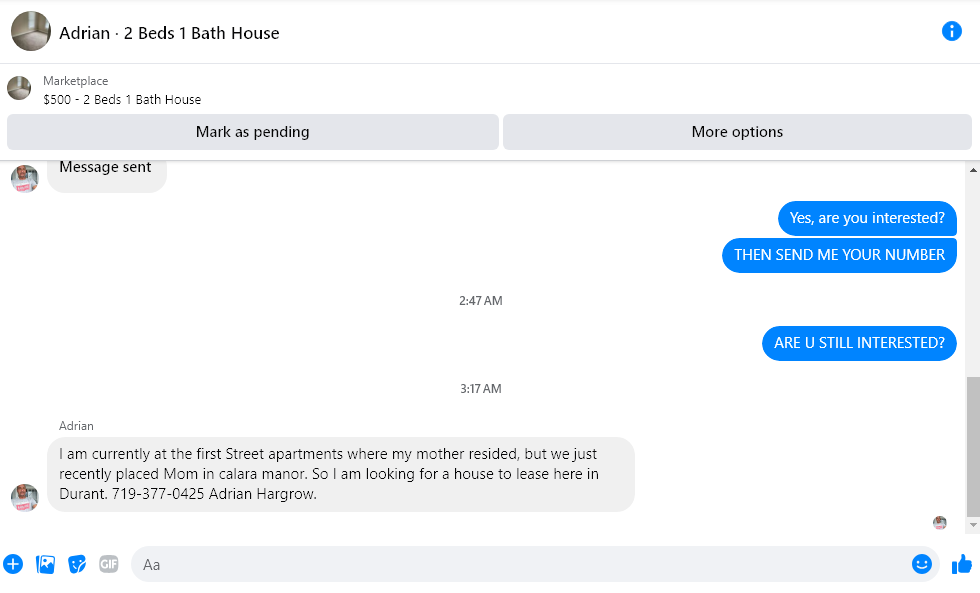Open the Marketplace listing thumbnail
The image size is (980, 593).
click(x=19, y=88)
